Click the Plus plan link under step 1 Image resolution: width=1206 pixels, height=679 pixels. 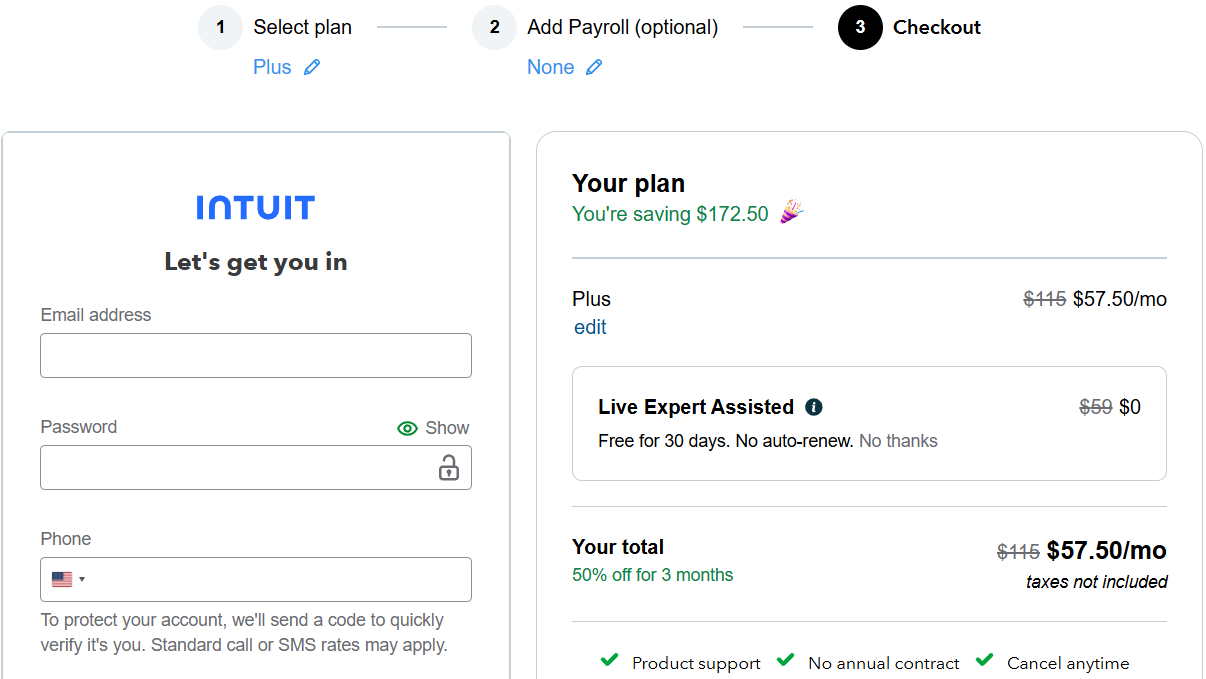[x=272, y=67]
